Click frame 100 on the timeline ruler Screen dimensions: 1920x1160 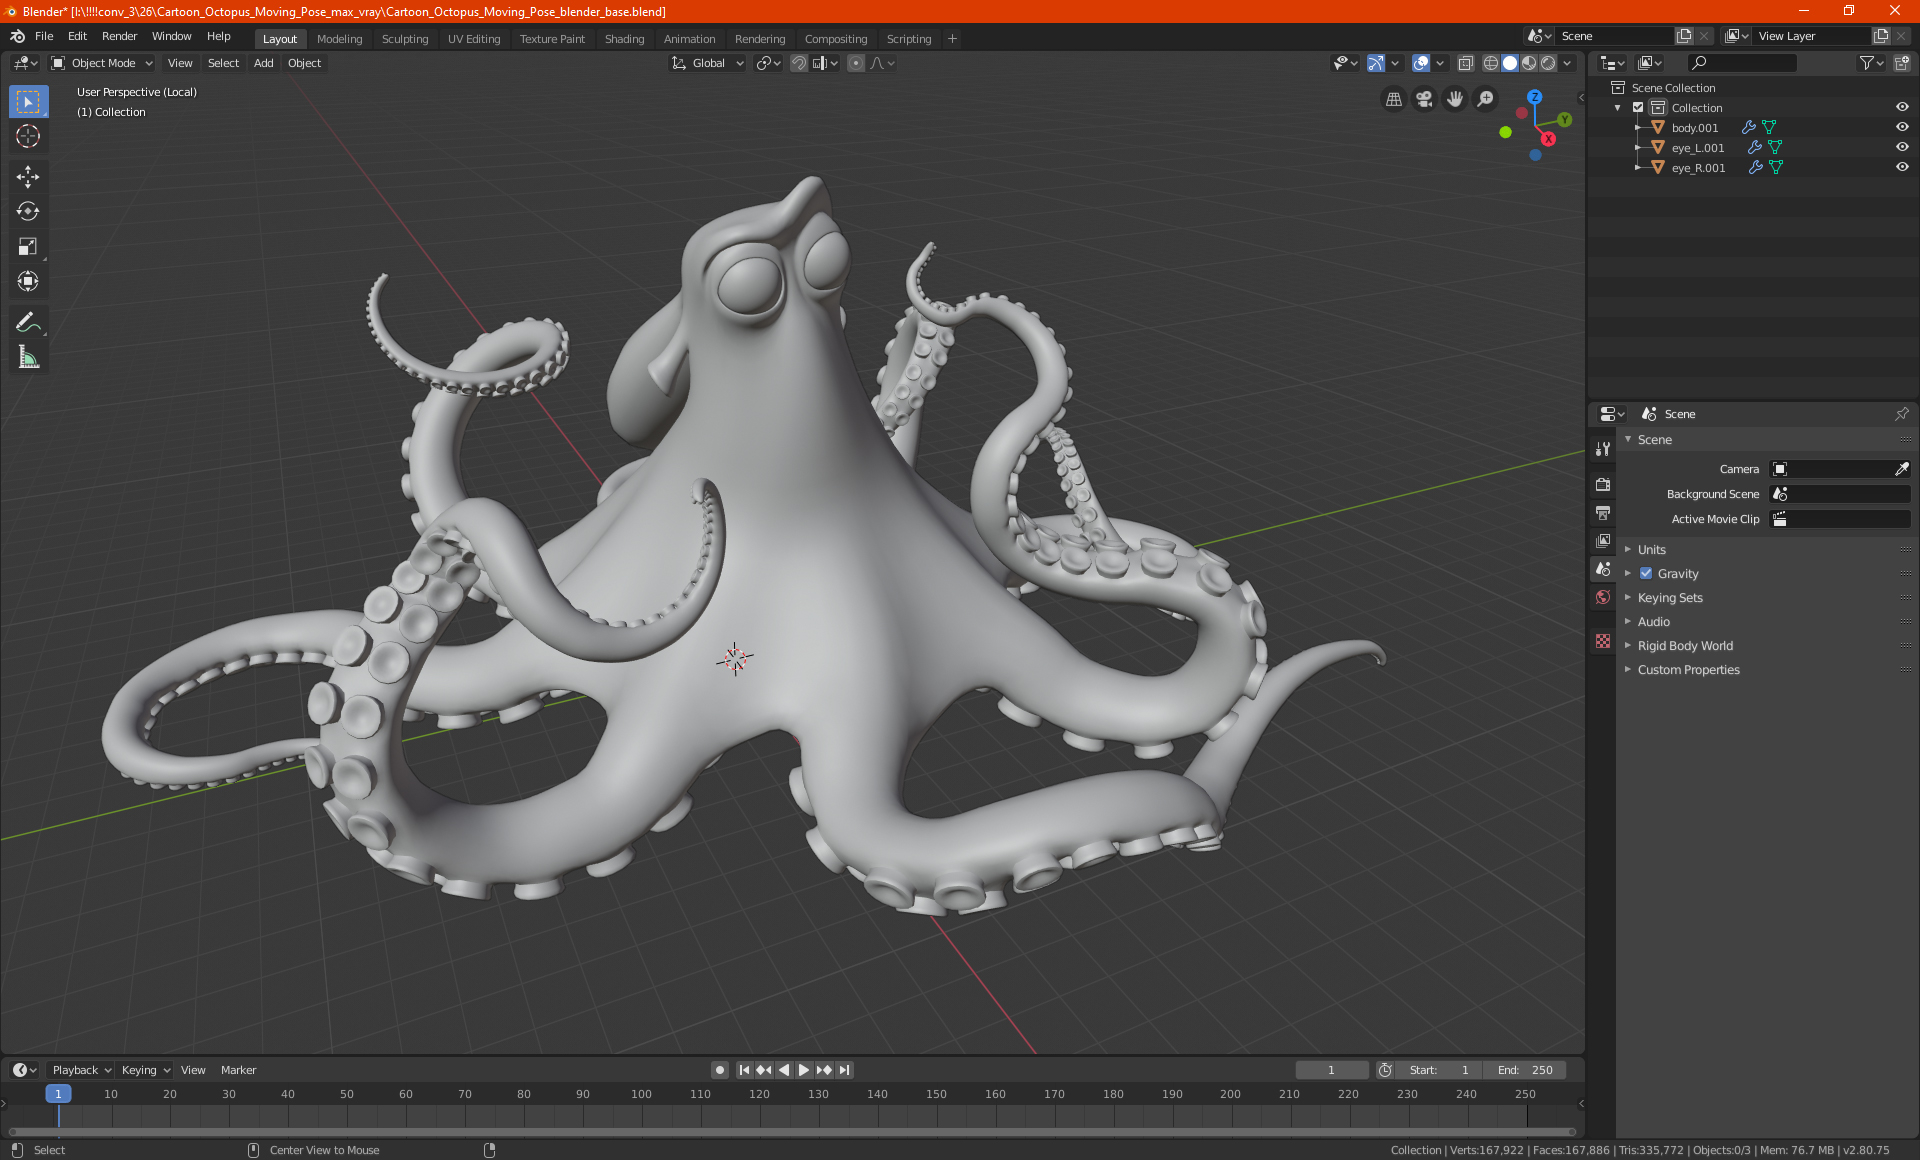641,1094
